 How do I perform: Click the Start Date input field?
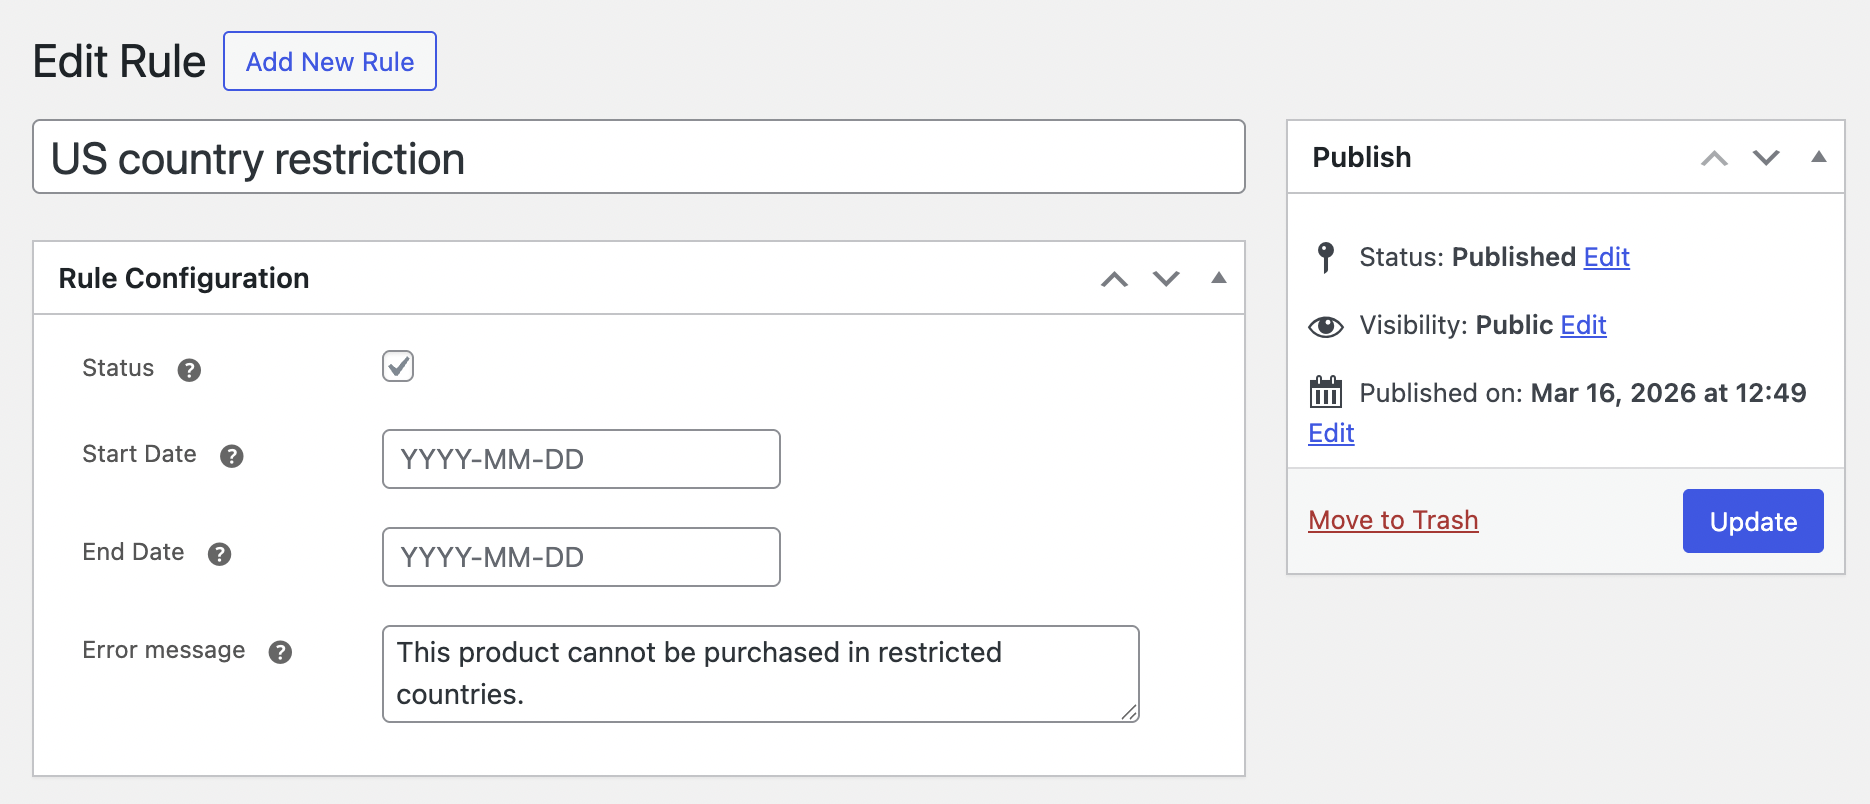click(x=580, y=459)
